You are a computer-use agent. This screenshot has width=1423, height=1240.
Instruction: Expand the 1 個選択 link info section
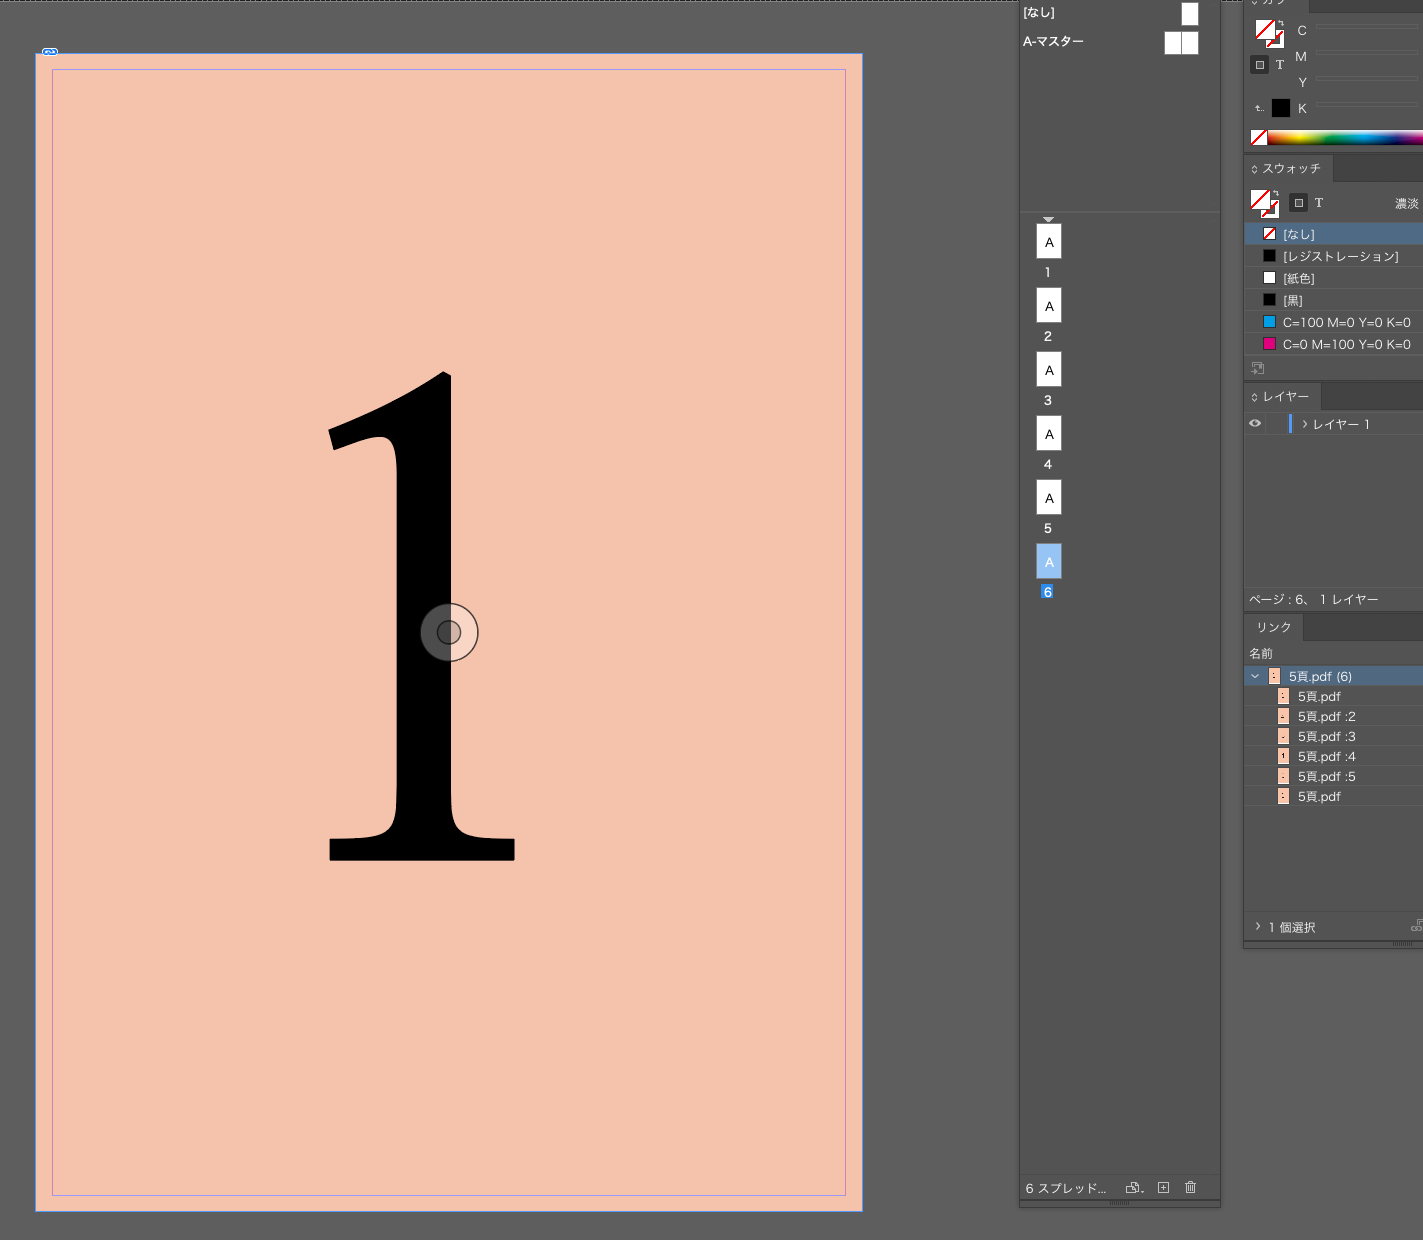1257,927
